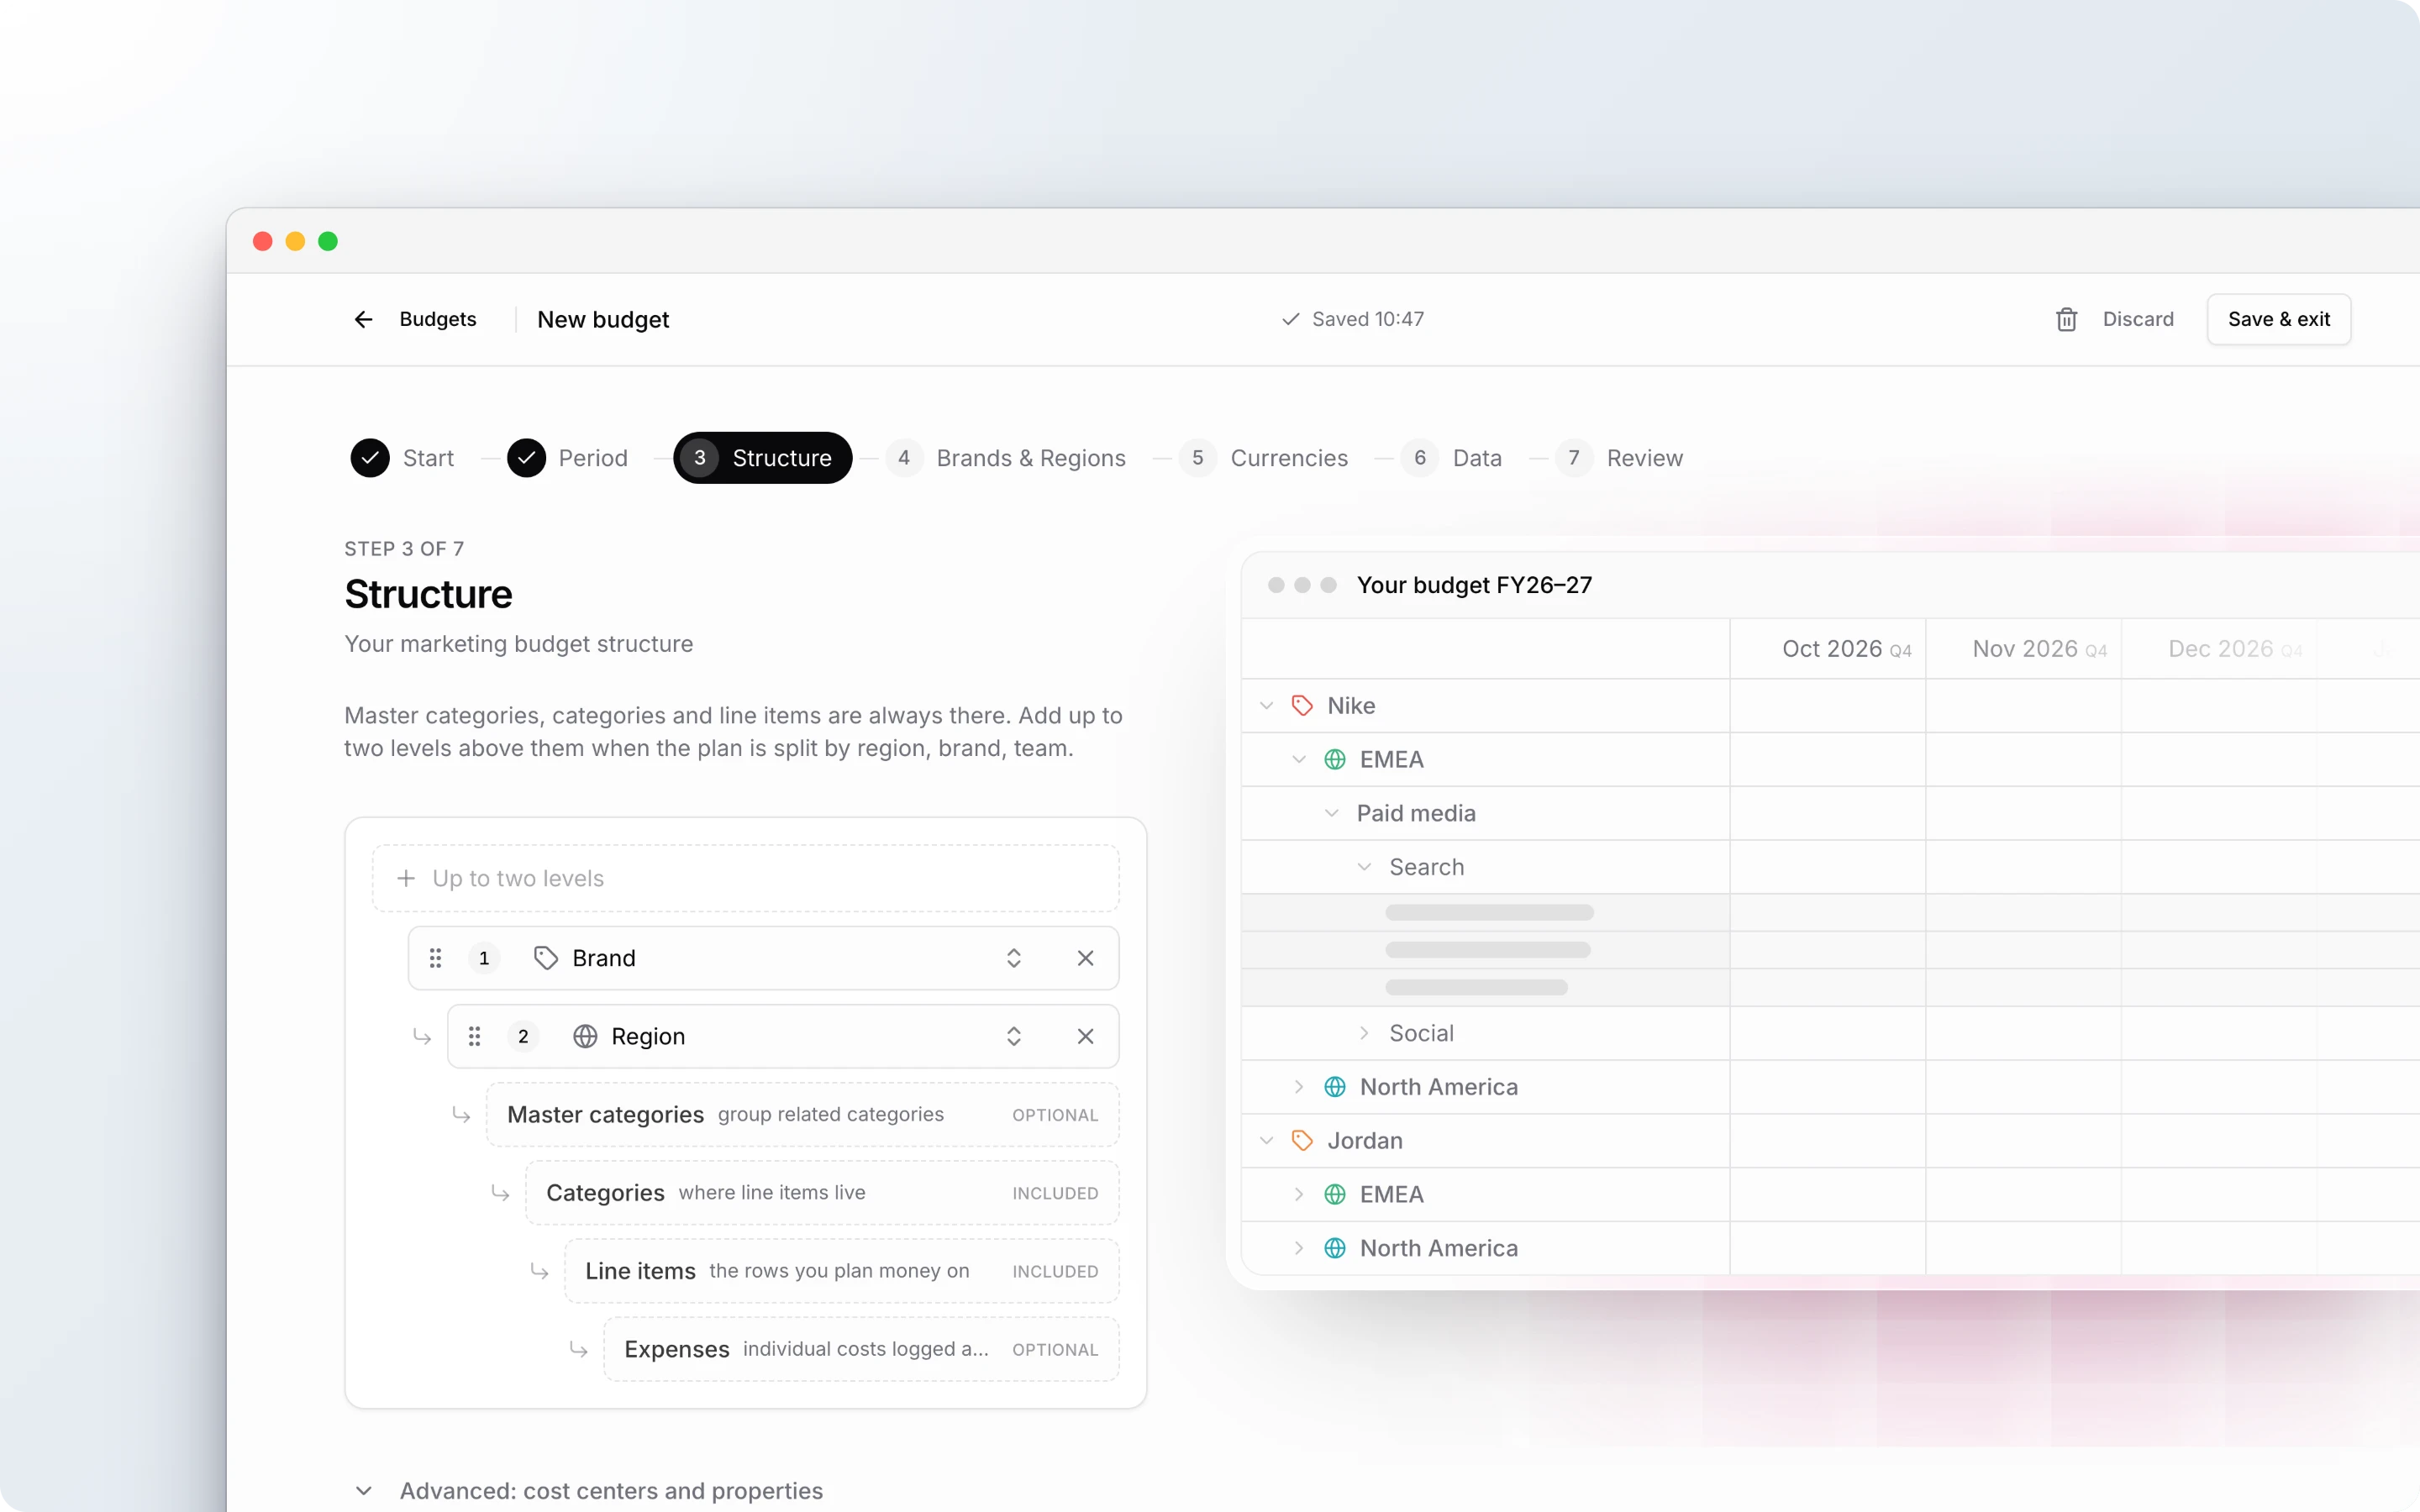Click the checkmark on the Period step
The width and height of the screenshot is (2420, 1512).
[526, 458]
